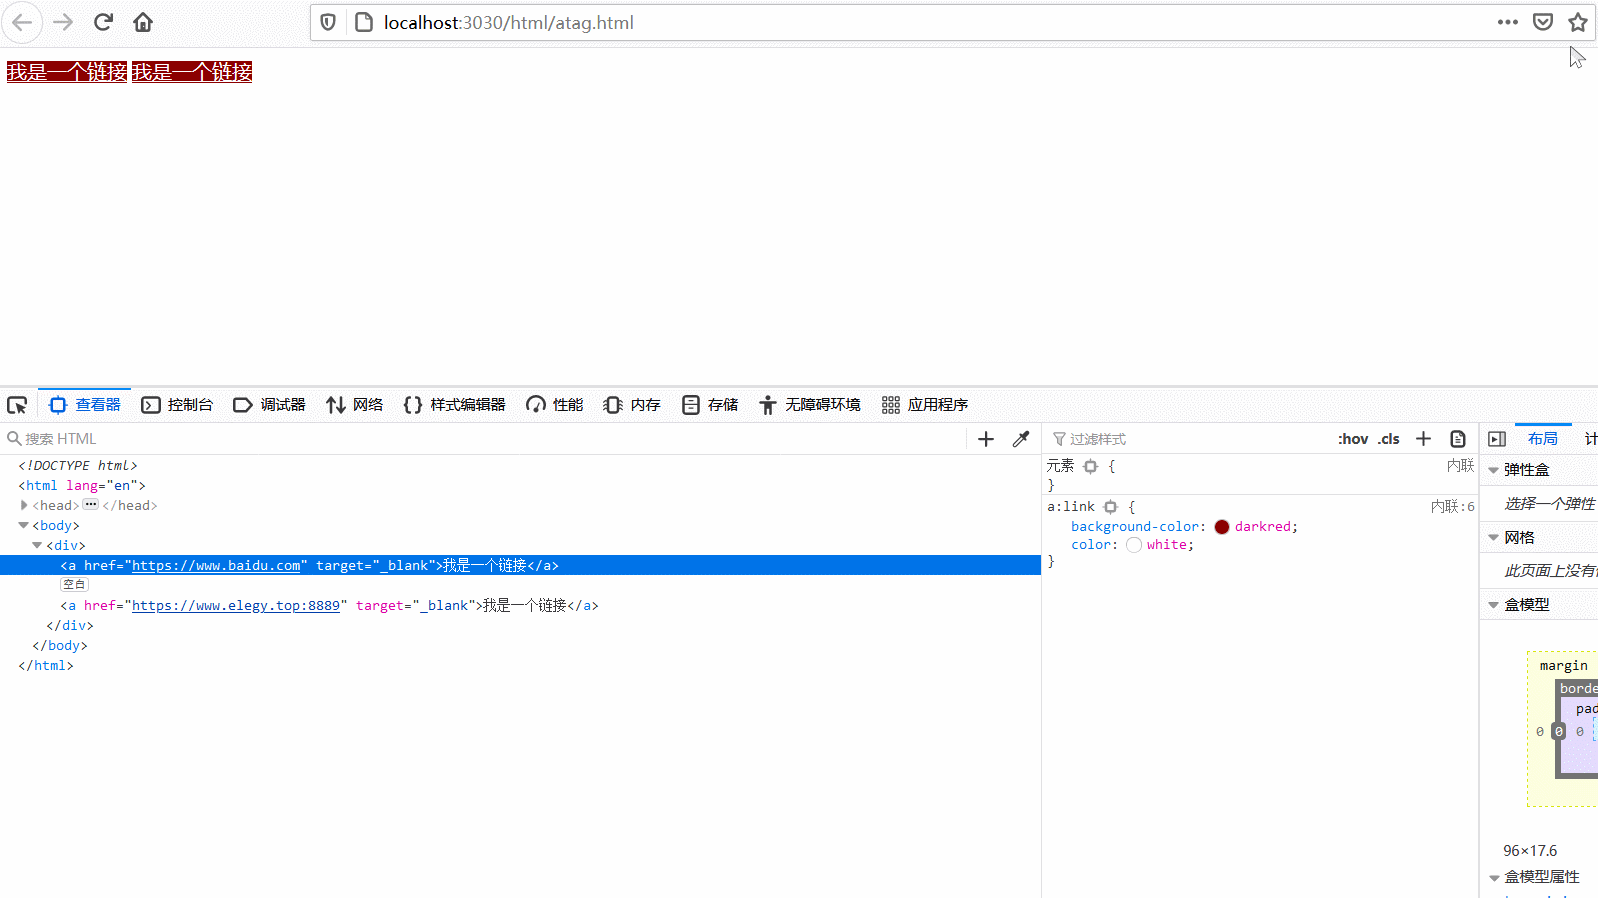1598x898 pixels.
Task: Collapse the 盒模型属性 section
Action: [x=1494, y=877]
